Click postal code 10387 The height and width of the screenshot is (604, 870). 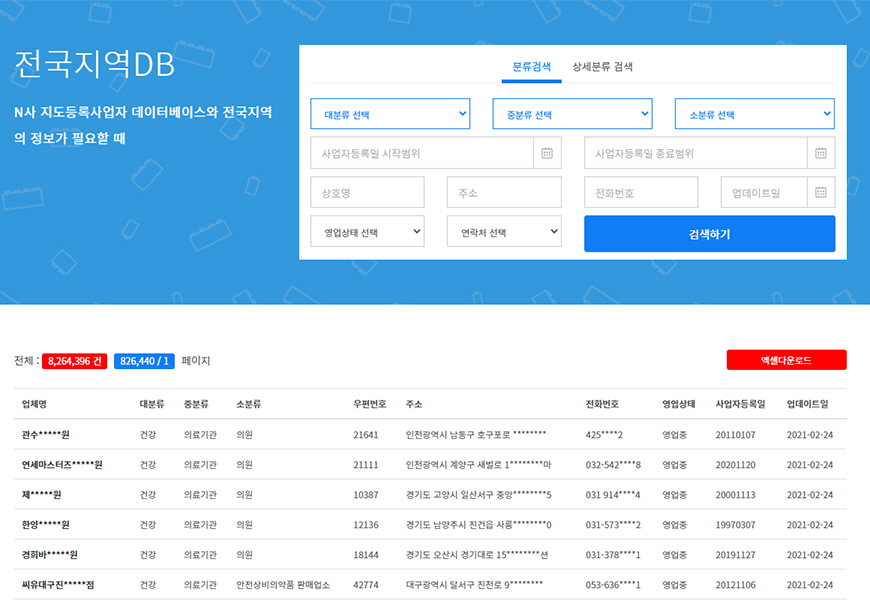pyautogui.click(x=366, y=495)
